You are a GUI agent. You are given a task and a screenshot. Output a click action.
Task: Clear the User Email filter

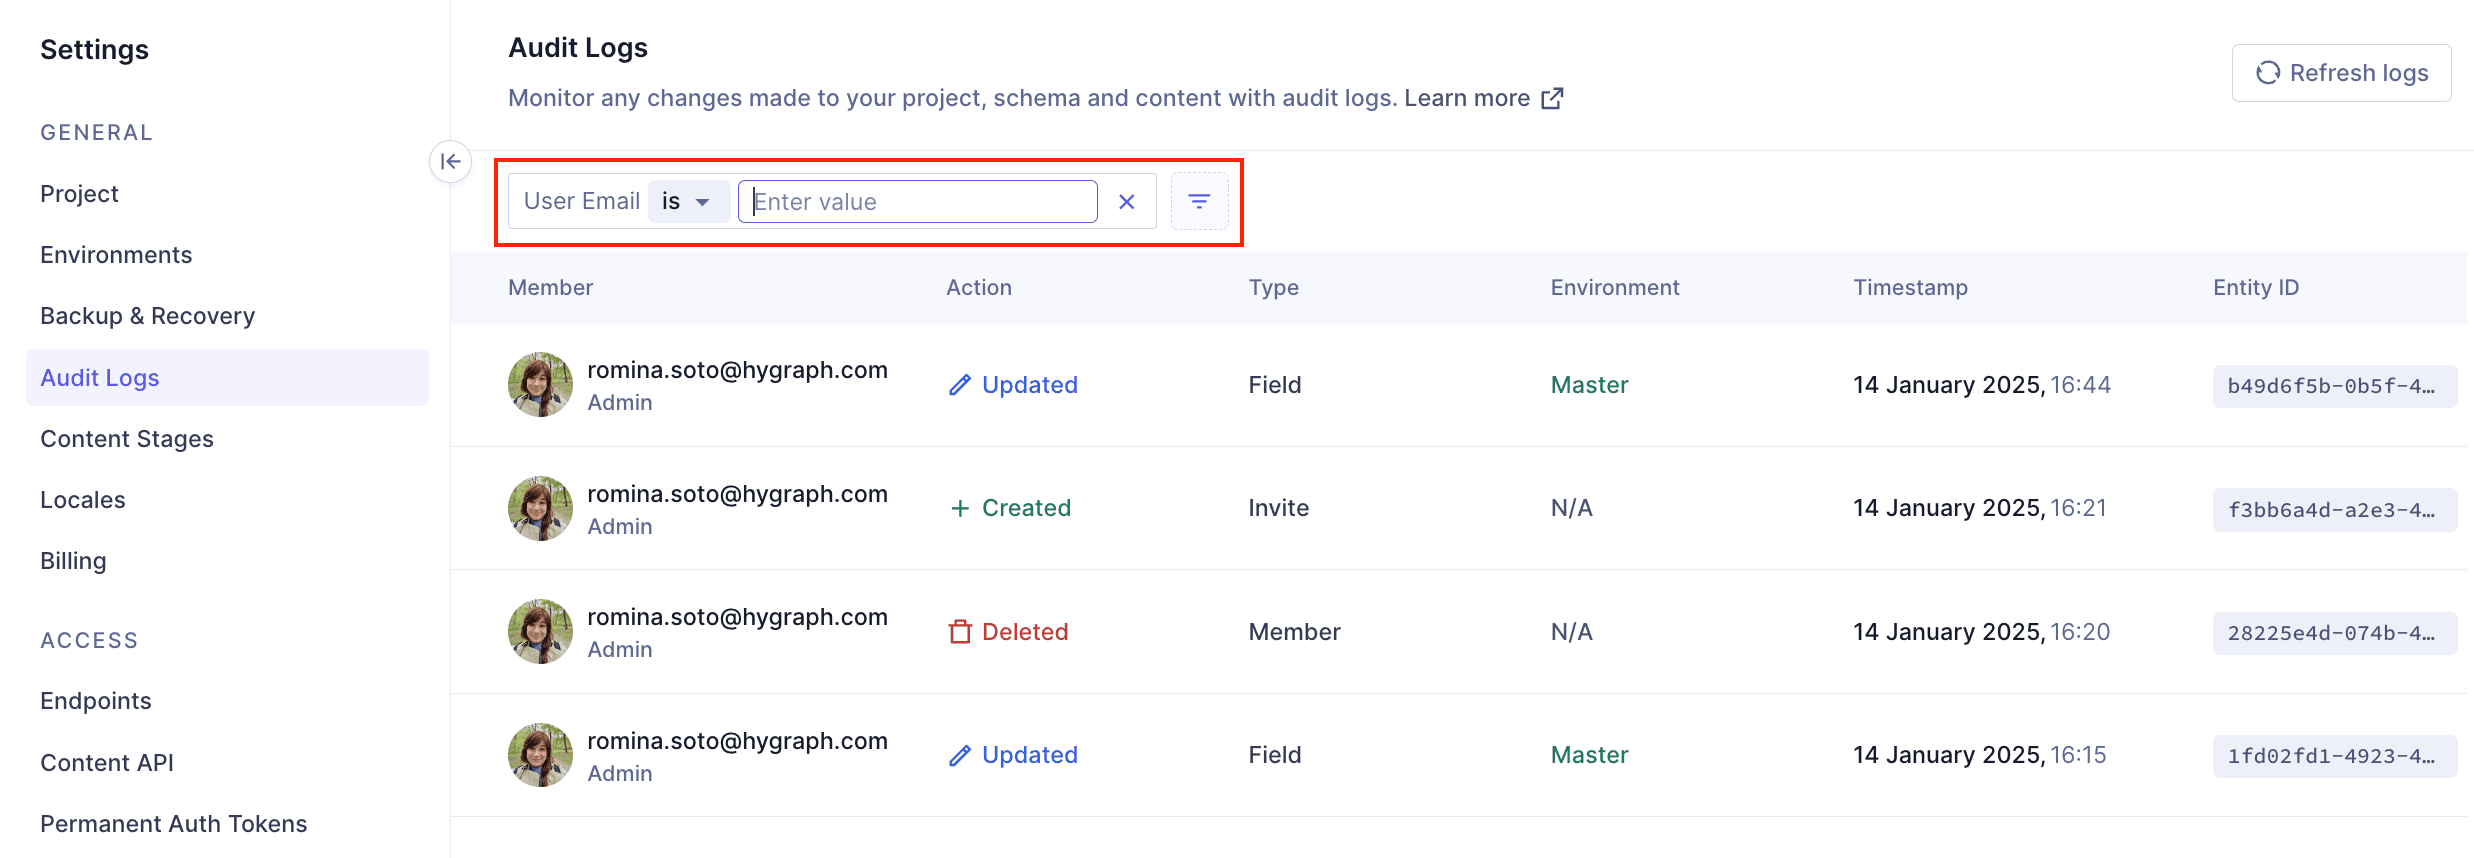tap(1126, 202)
